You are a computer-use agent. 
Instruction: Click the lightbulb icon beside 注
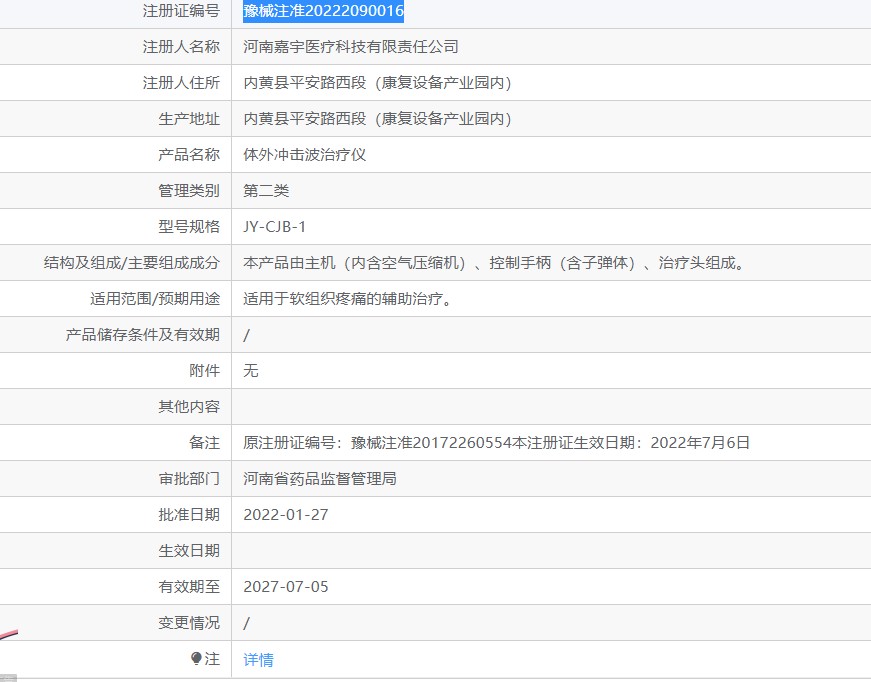pyautogui.click(x=196, y=659)
